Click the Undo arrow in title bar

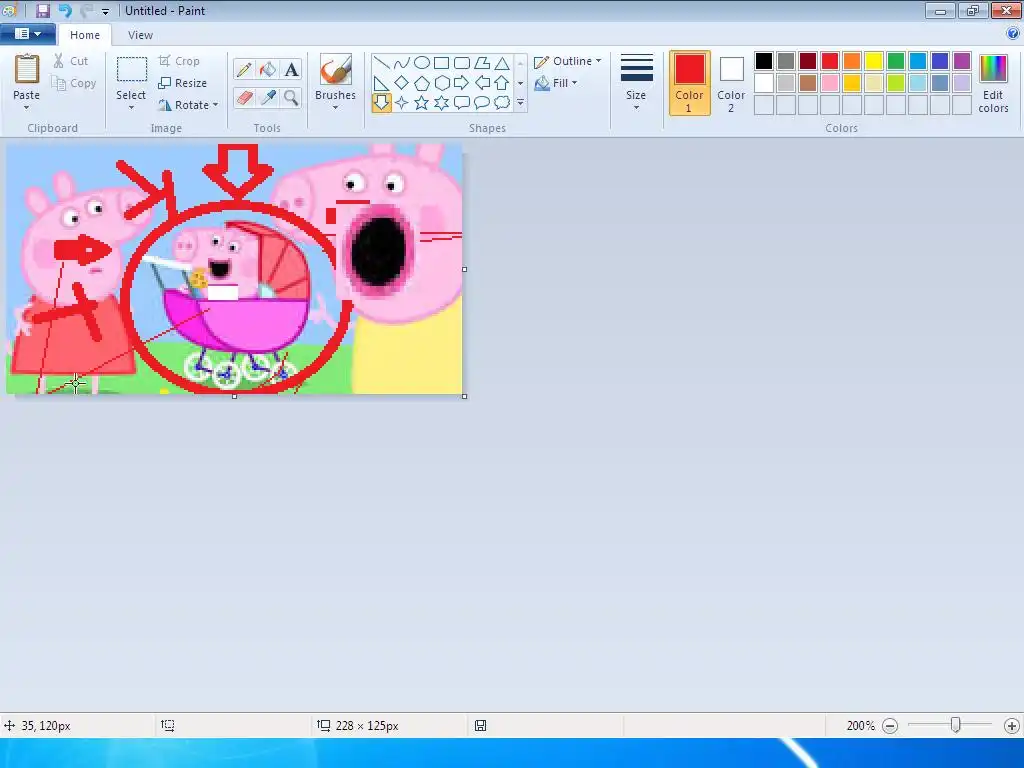(x=65, y=10)
